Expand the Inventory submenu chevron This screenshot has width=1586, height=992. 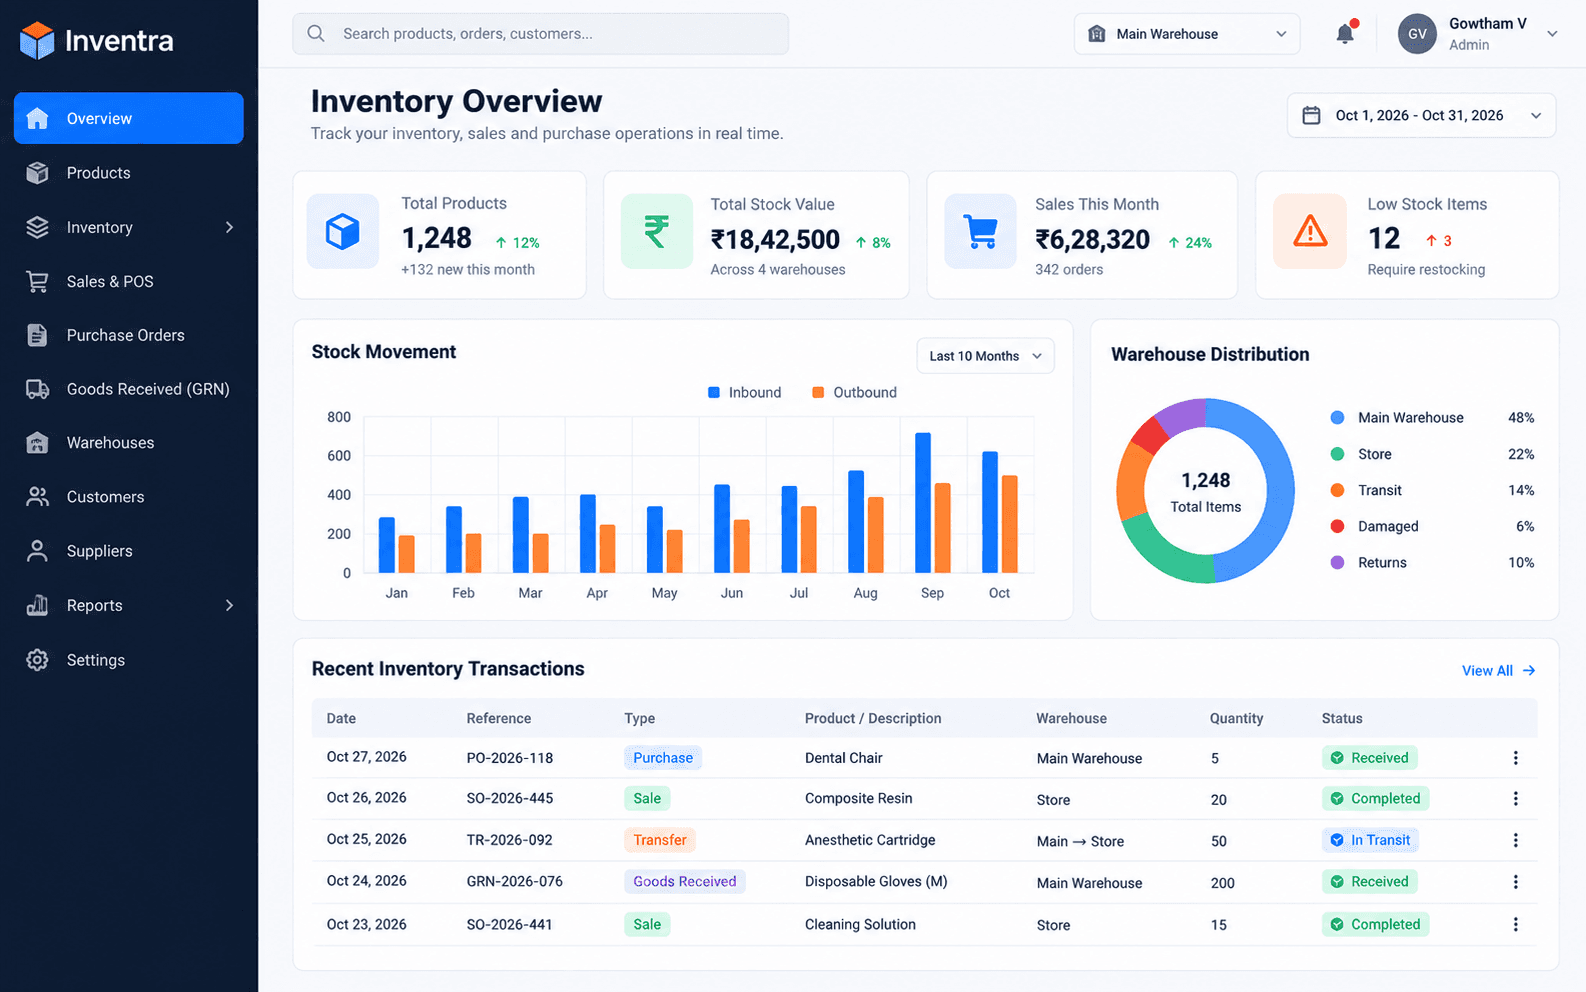229,227
